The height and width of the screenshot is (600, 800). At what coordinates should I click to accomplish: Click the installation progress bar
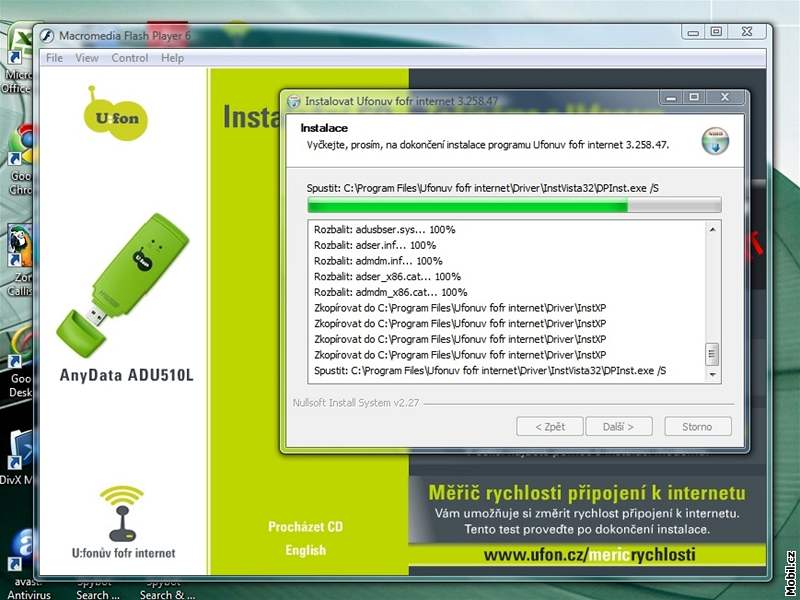pyautogui.click(x=514, y=206)
